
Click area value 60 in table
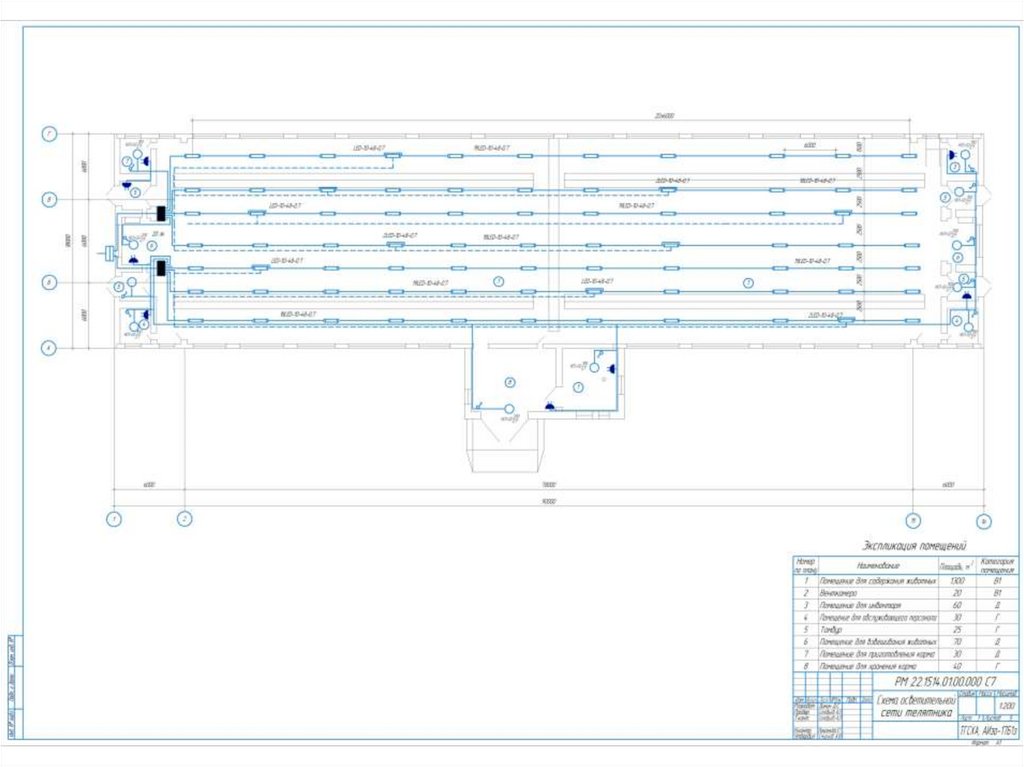(957, 605)
